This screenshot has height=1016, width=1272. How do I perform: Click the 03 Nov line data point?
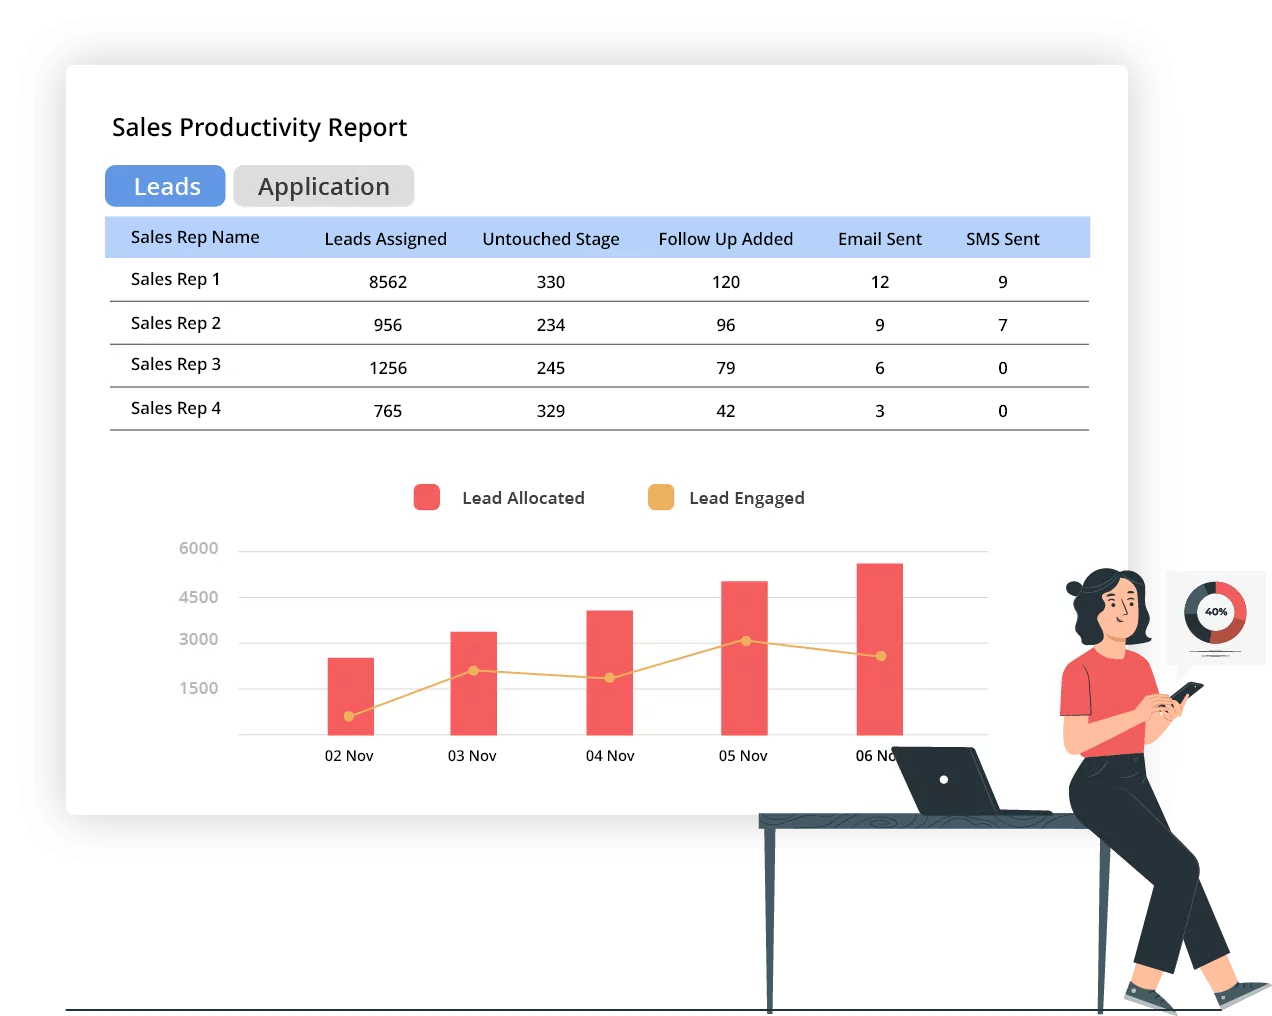coord(474,671)
